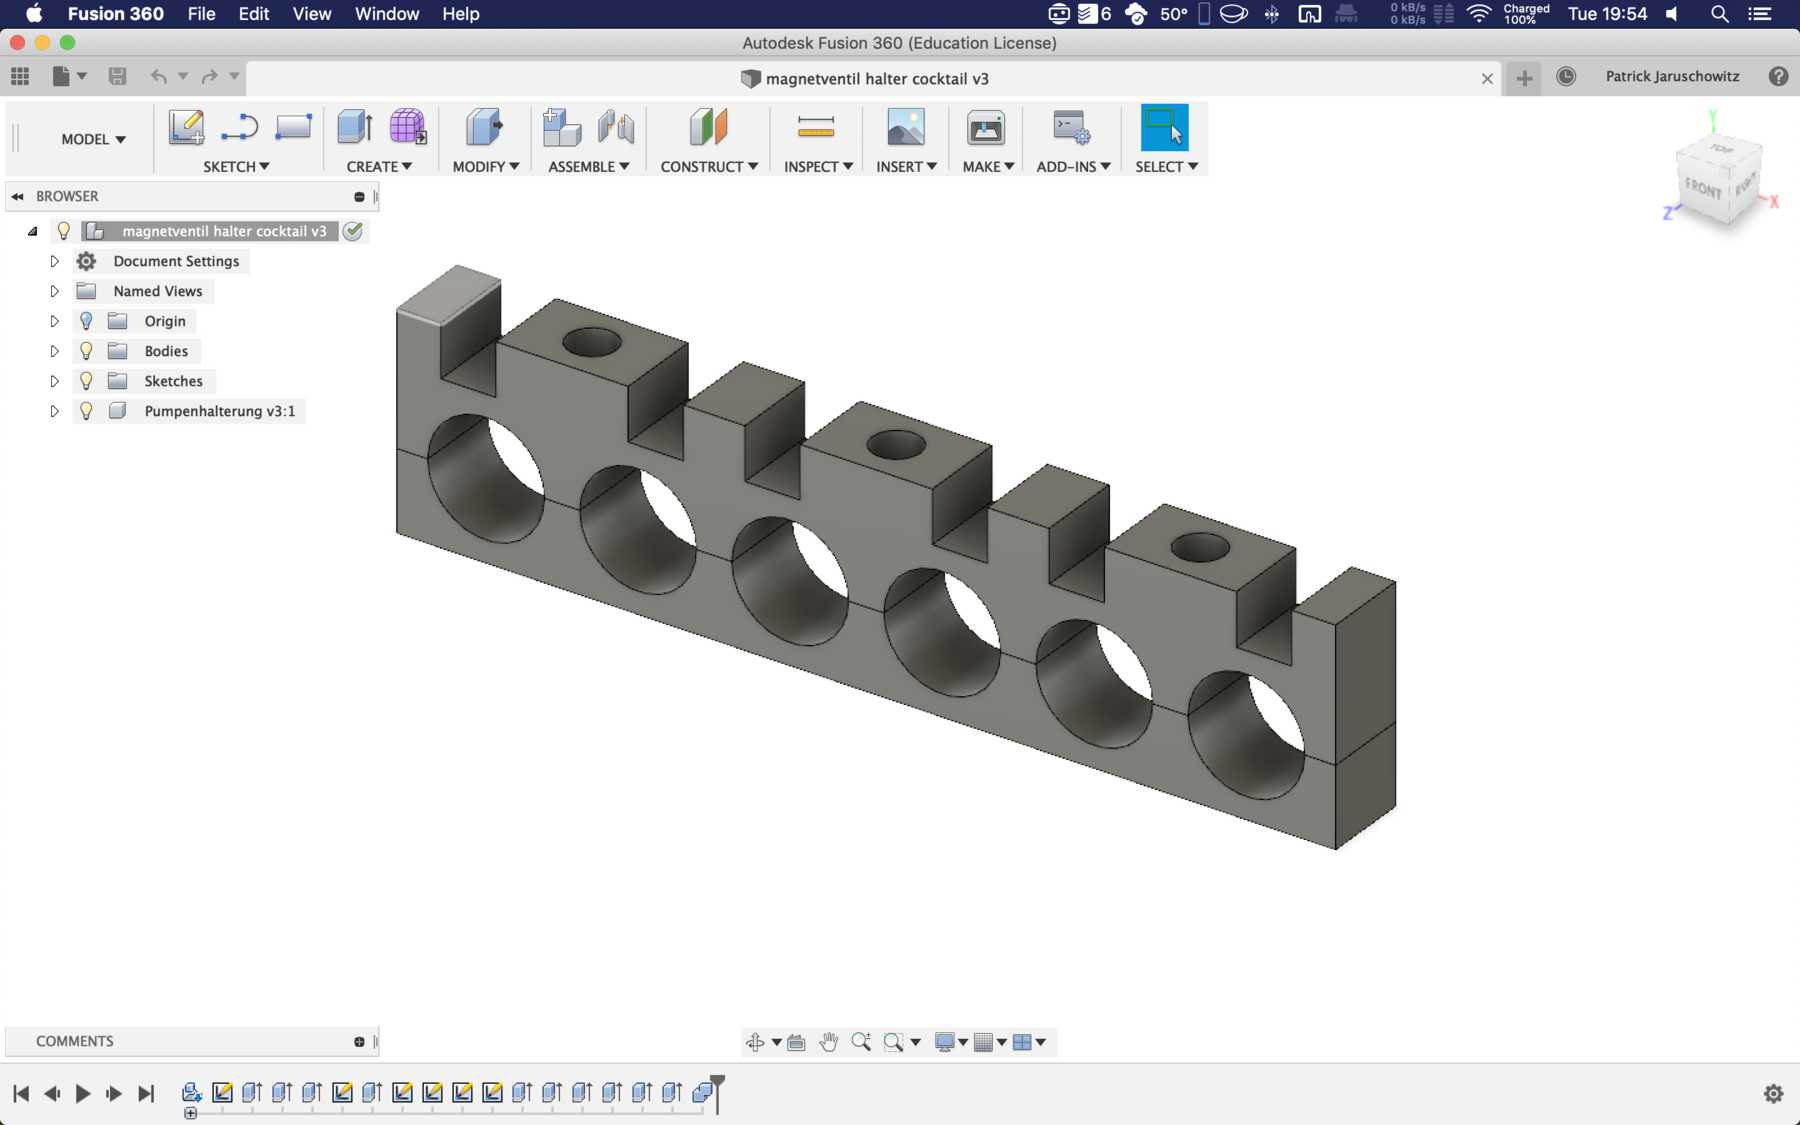1800x1125 pixels.
Task: Show the Data Panel grid icon
Action: [20, 76]
